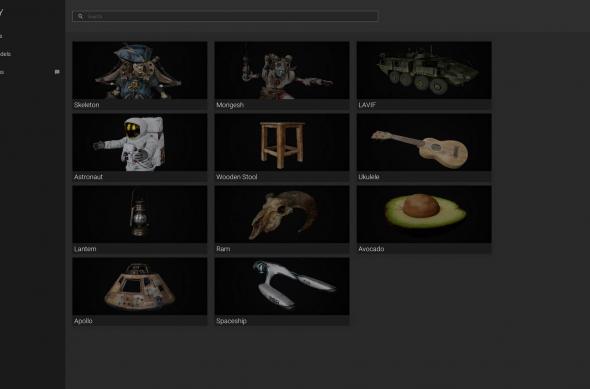Open the sidebar item ending in 'dels'

pos(5,54)
